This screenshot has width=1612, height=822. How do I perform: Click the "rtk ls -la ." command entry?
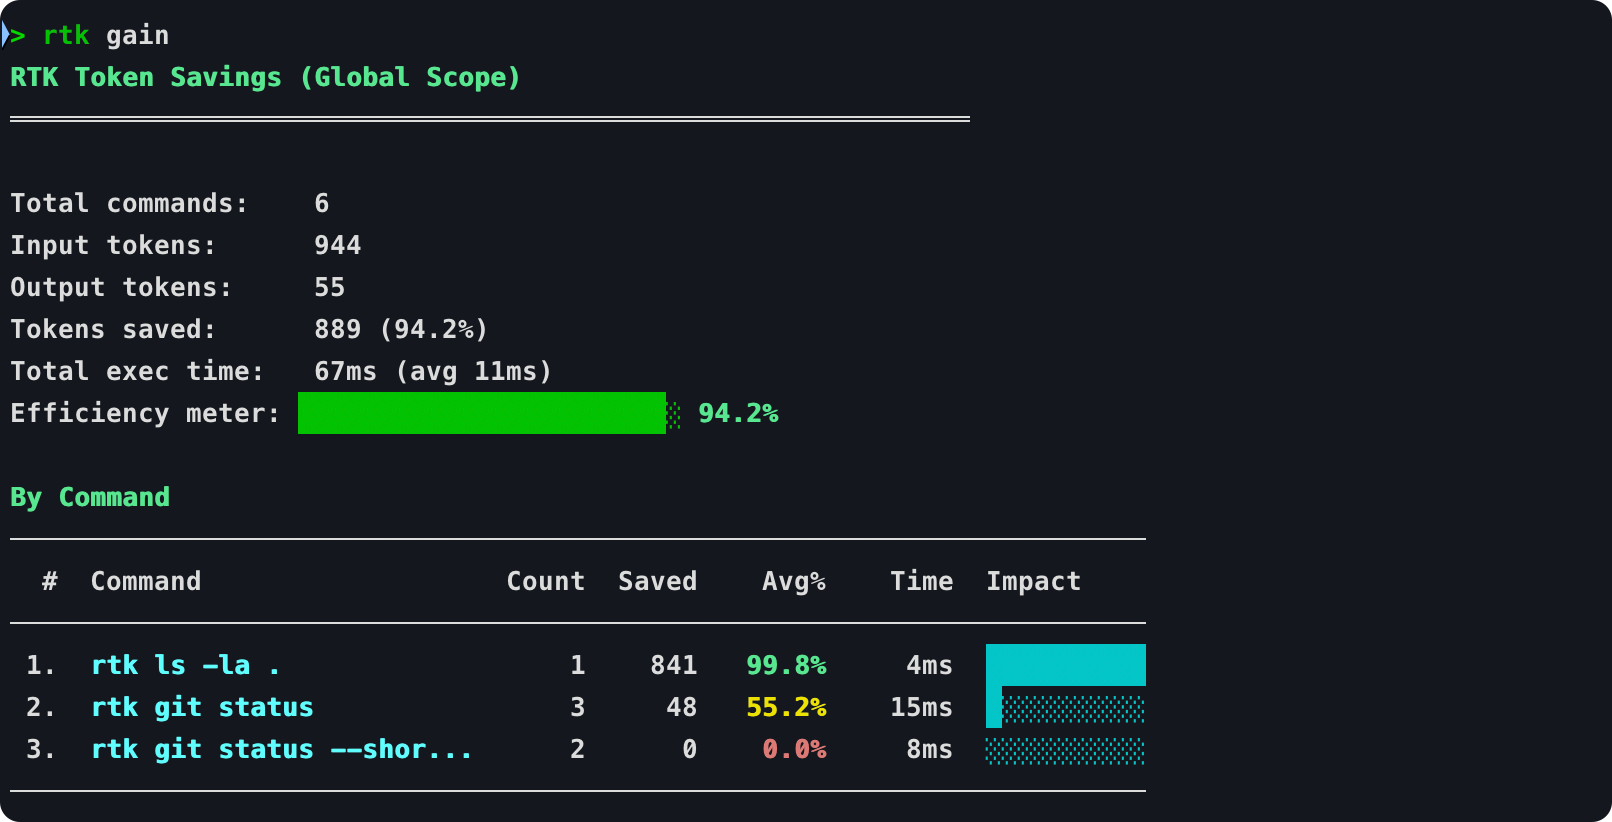[185, 665]
